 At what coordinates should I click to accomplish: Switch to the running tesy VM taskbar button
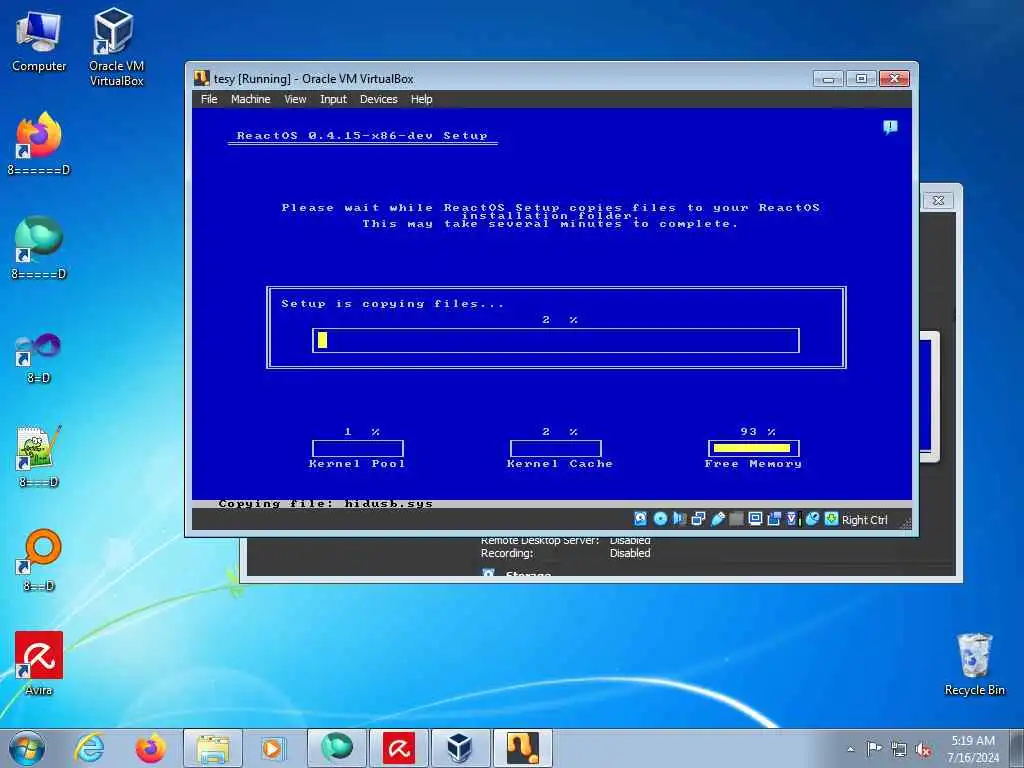(522, 748)
